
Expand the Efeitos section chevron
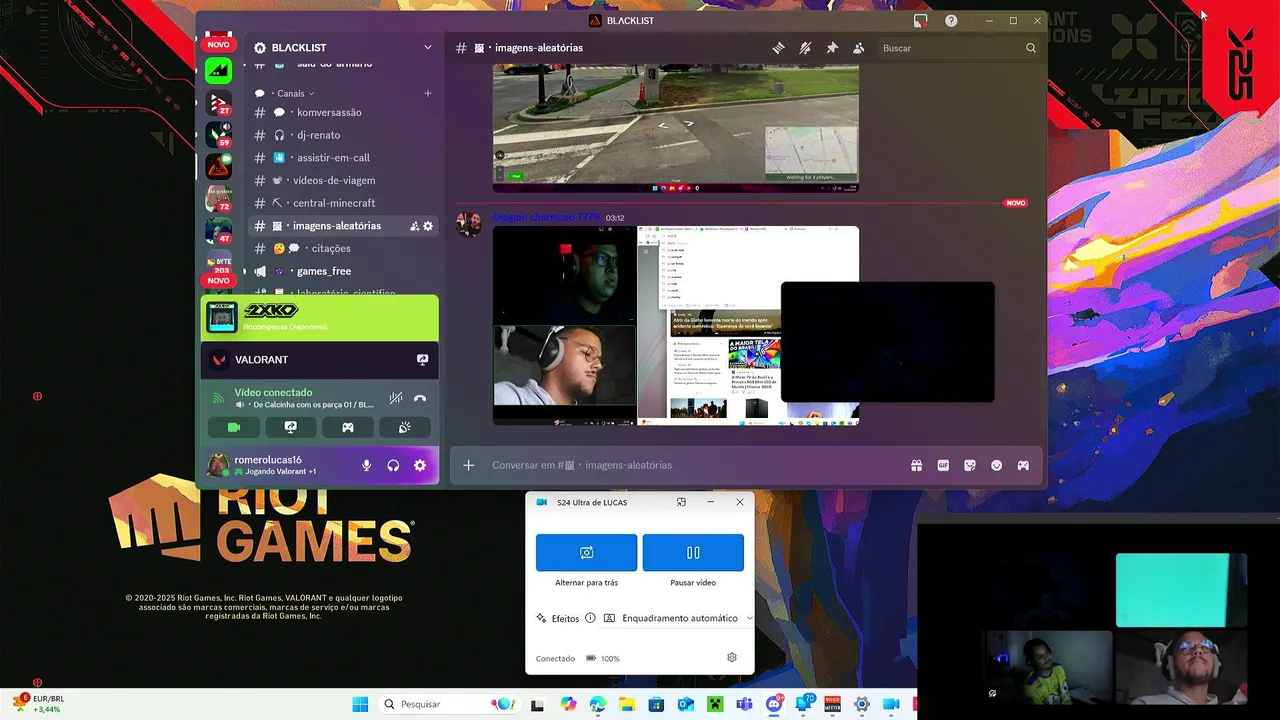click(x=749, y=618)
